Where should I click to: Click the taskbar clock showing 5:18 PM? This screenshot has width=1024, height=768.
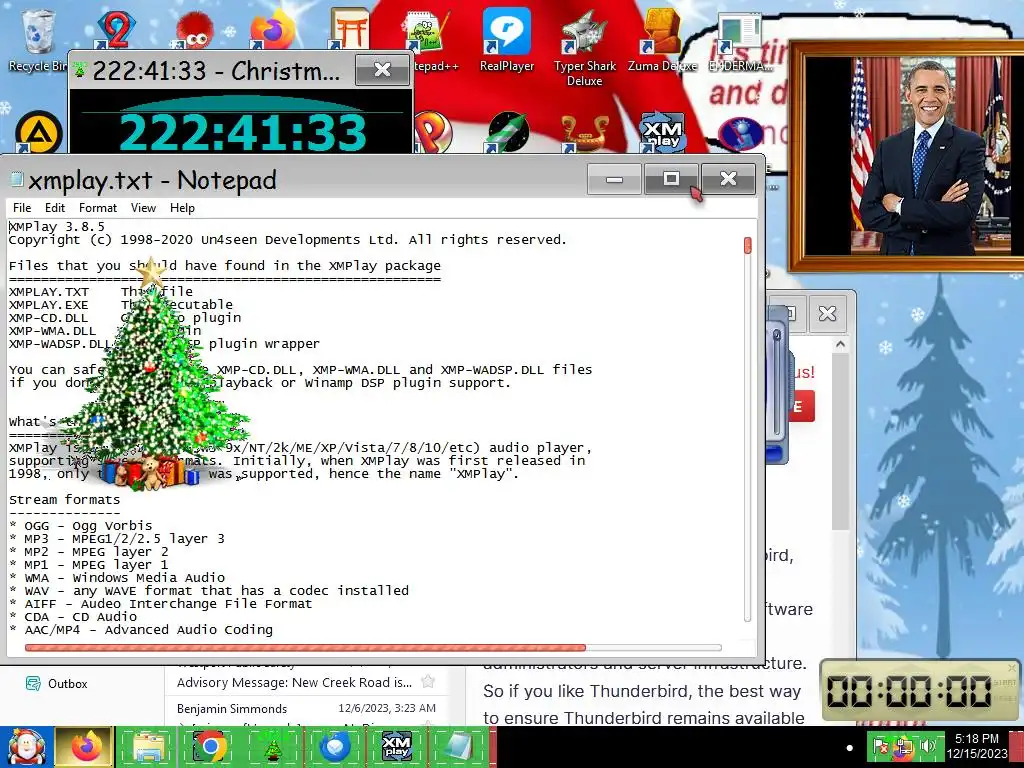pyautogui.click(x=976, y=746)
